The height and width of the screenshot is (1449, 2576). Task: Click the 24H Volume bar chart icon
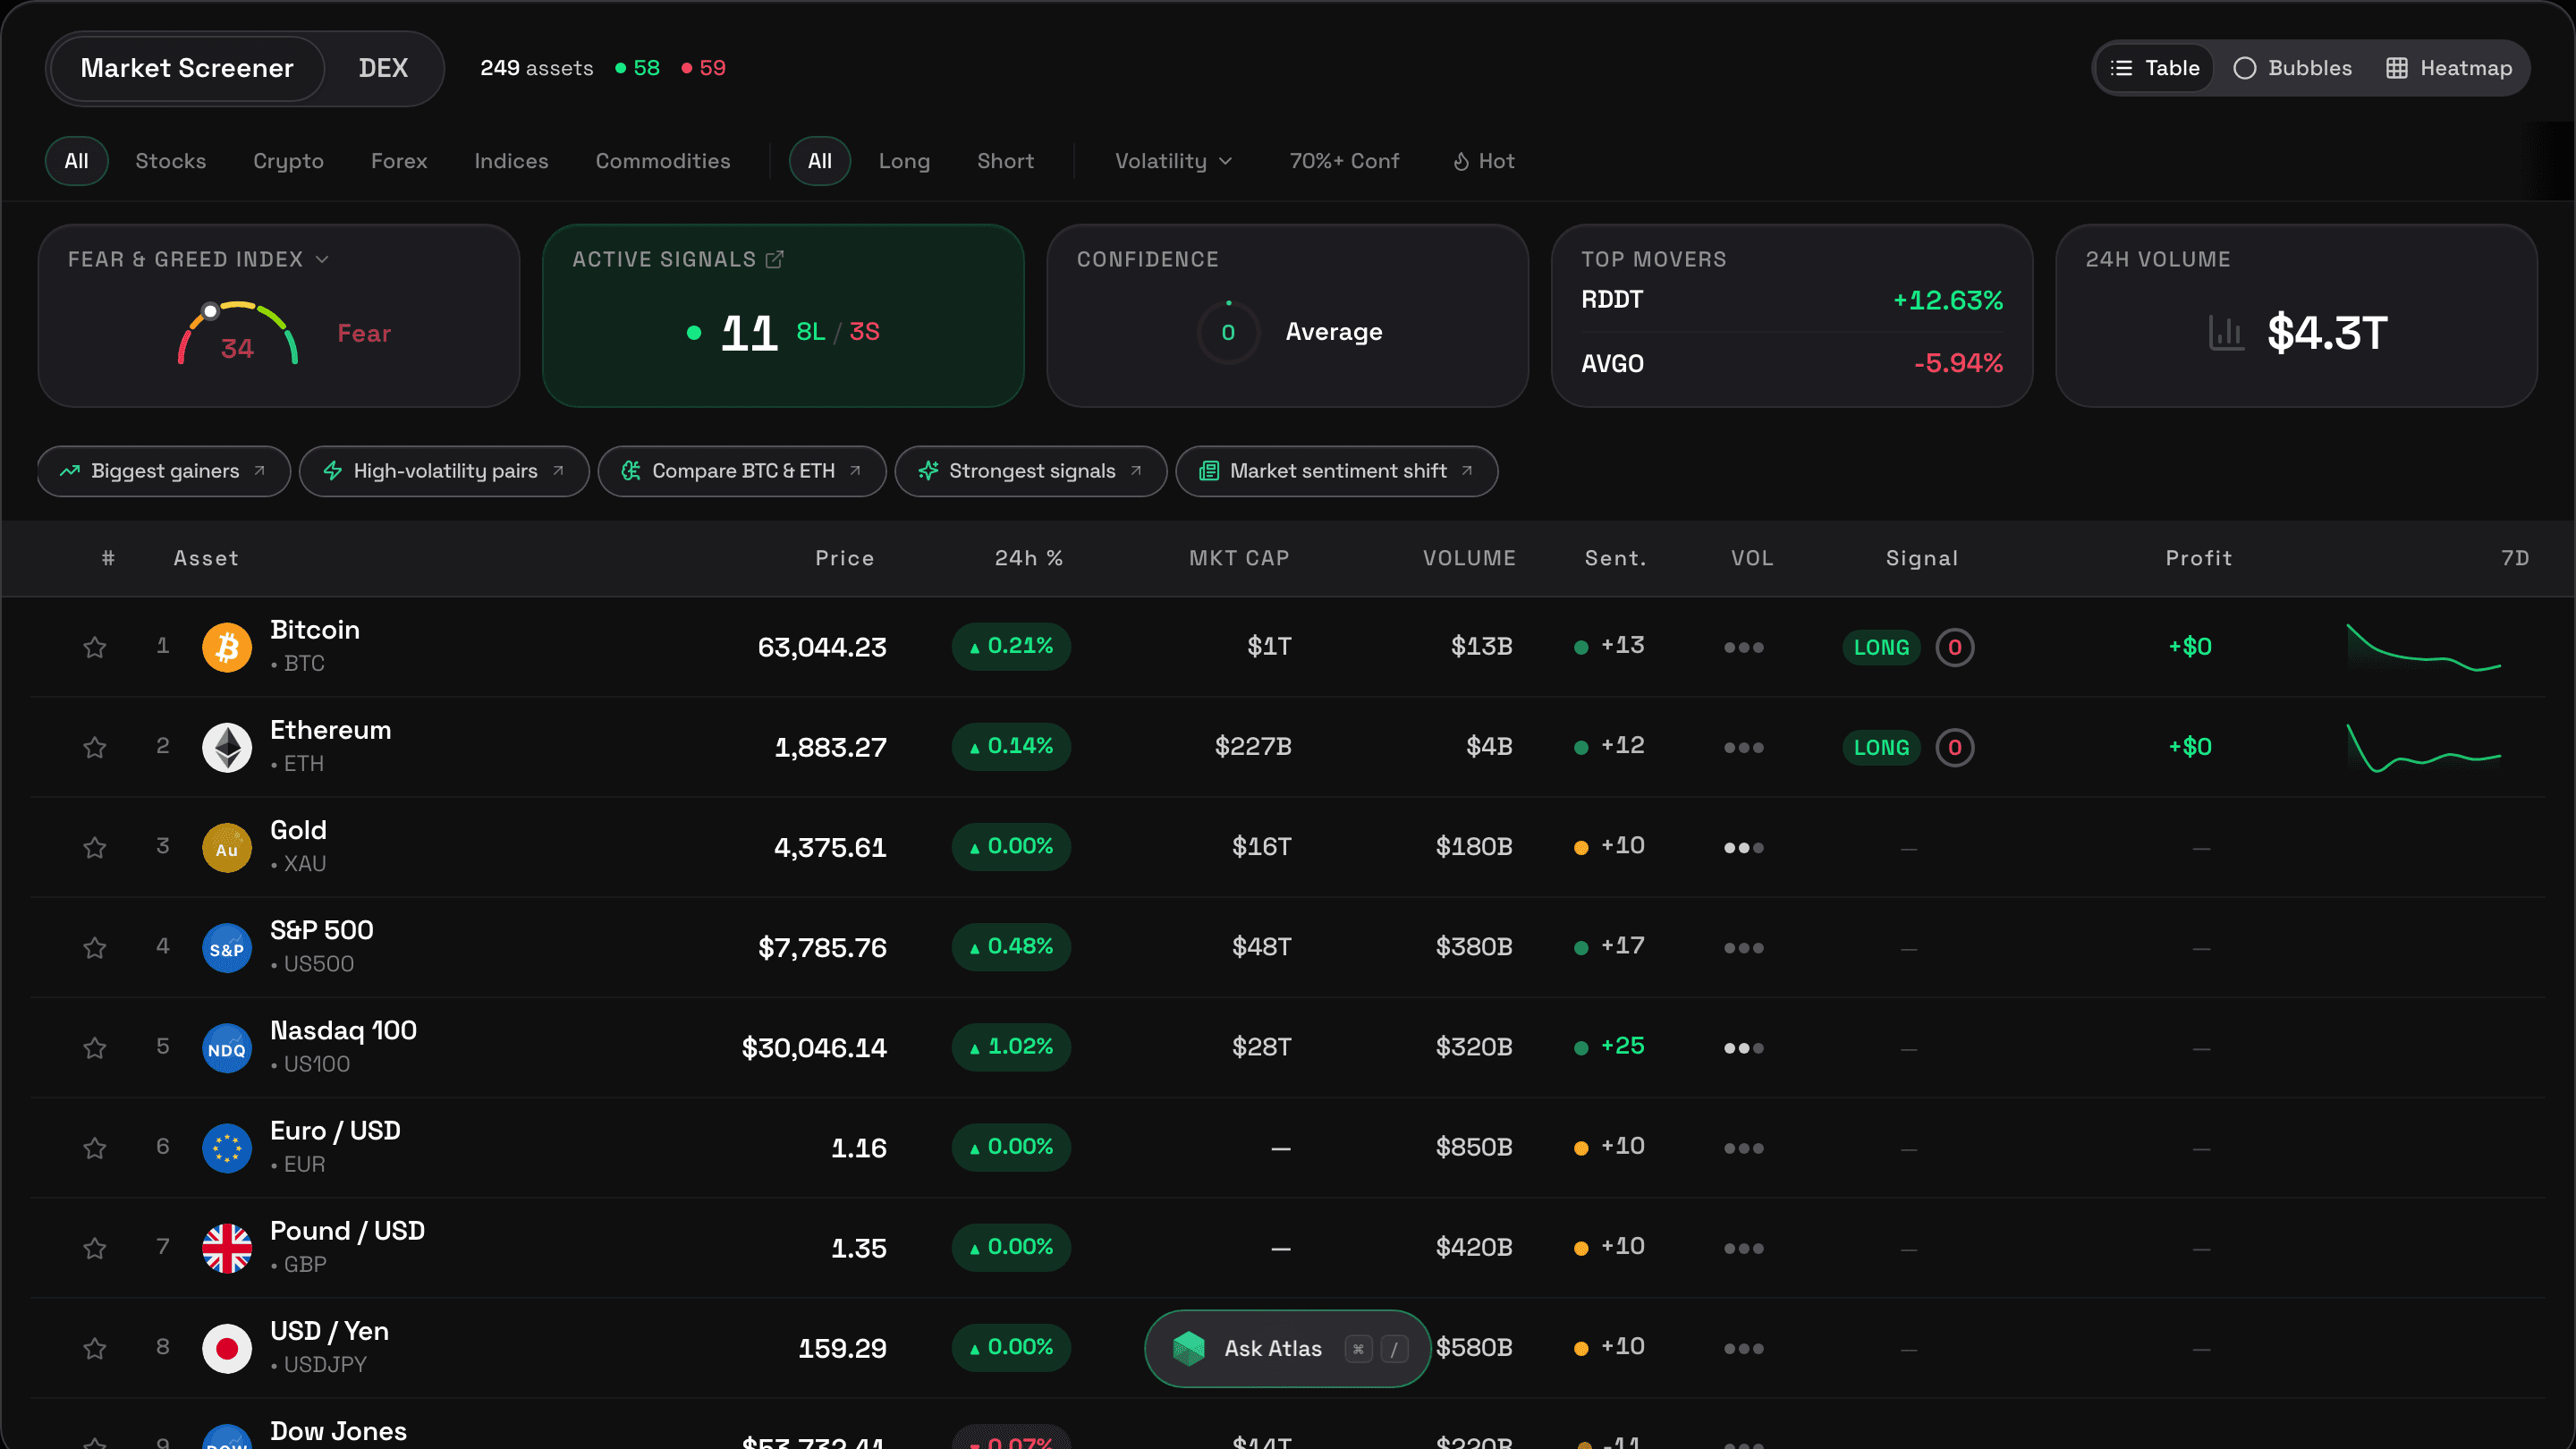[x=2225, y=332]
